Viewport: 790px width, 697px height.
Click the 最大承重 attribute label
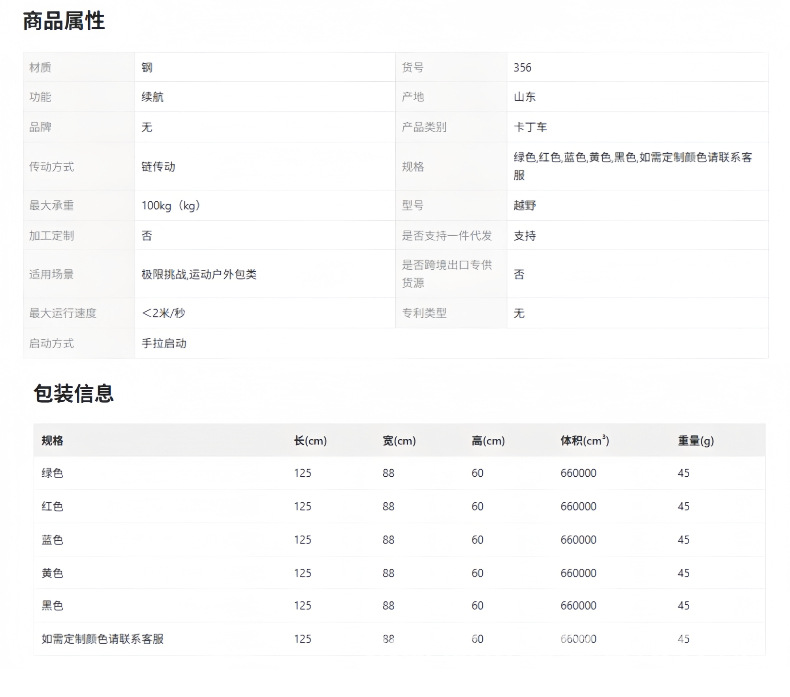[51, 205]
